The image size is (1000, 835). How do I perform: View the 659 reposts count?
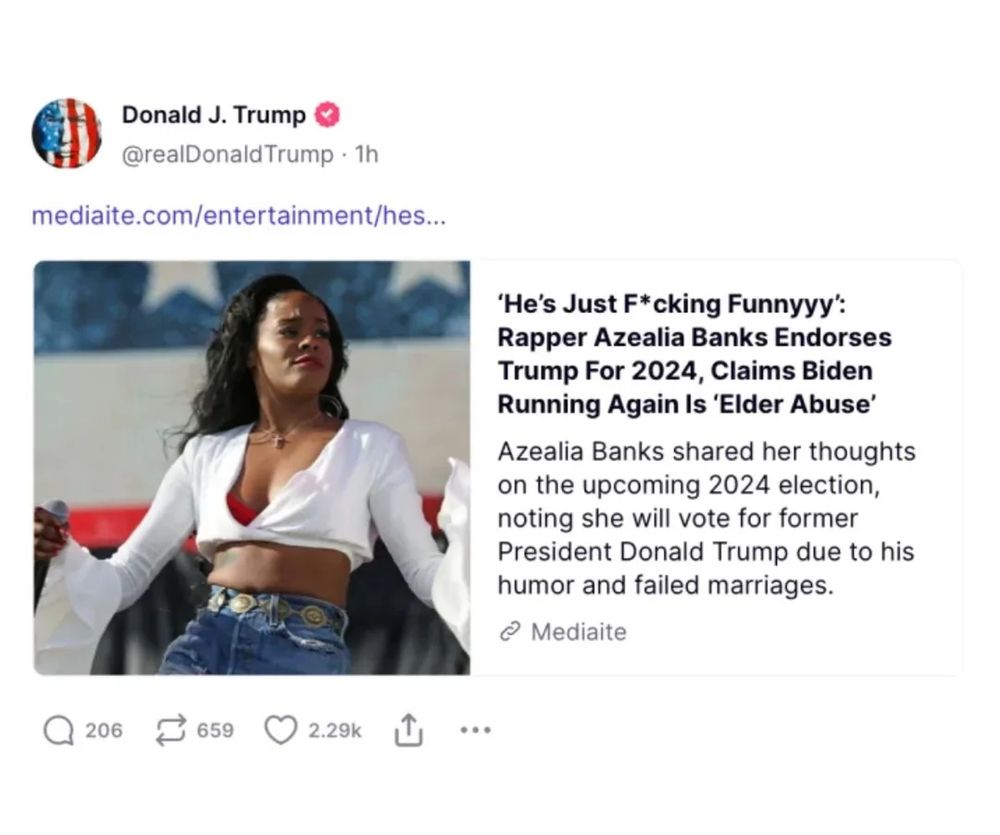[215, 730]
